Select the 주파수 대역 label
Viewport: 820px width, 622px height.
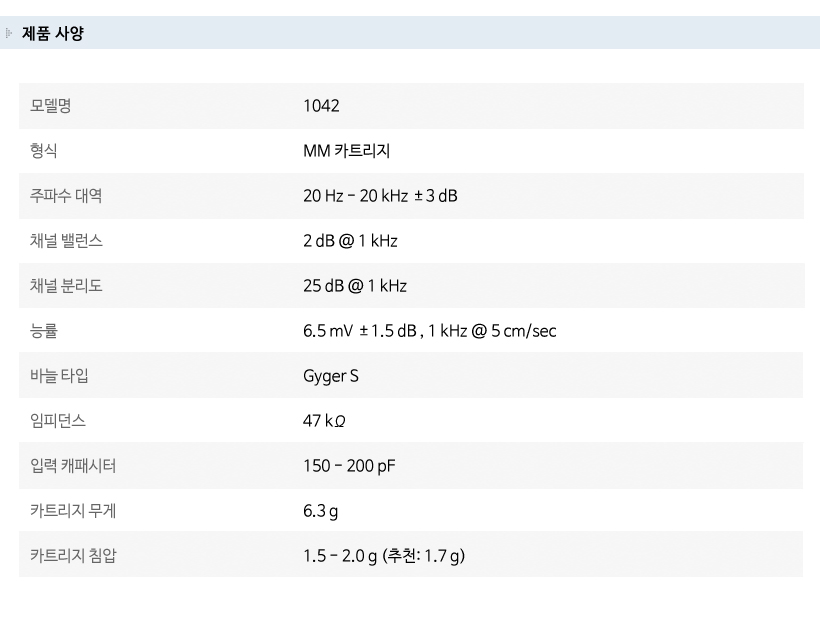(66, 196)
